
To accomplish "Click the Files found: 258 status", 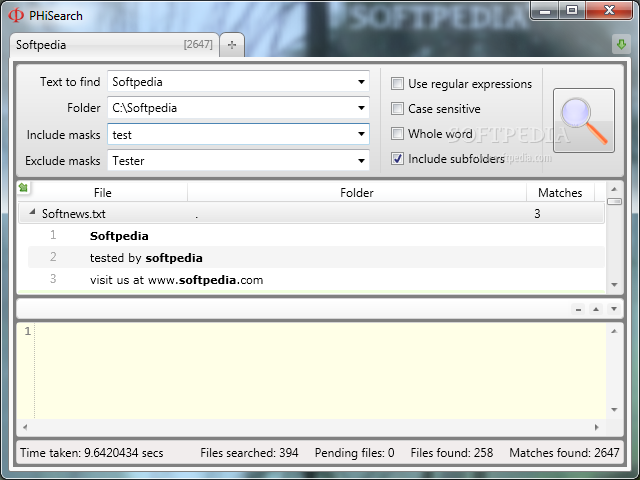I will (451, 453).
